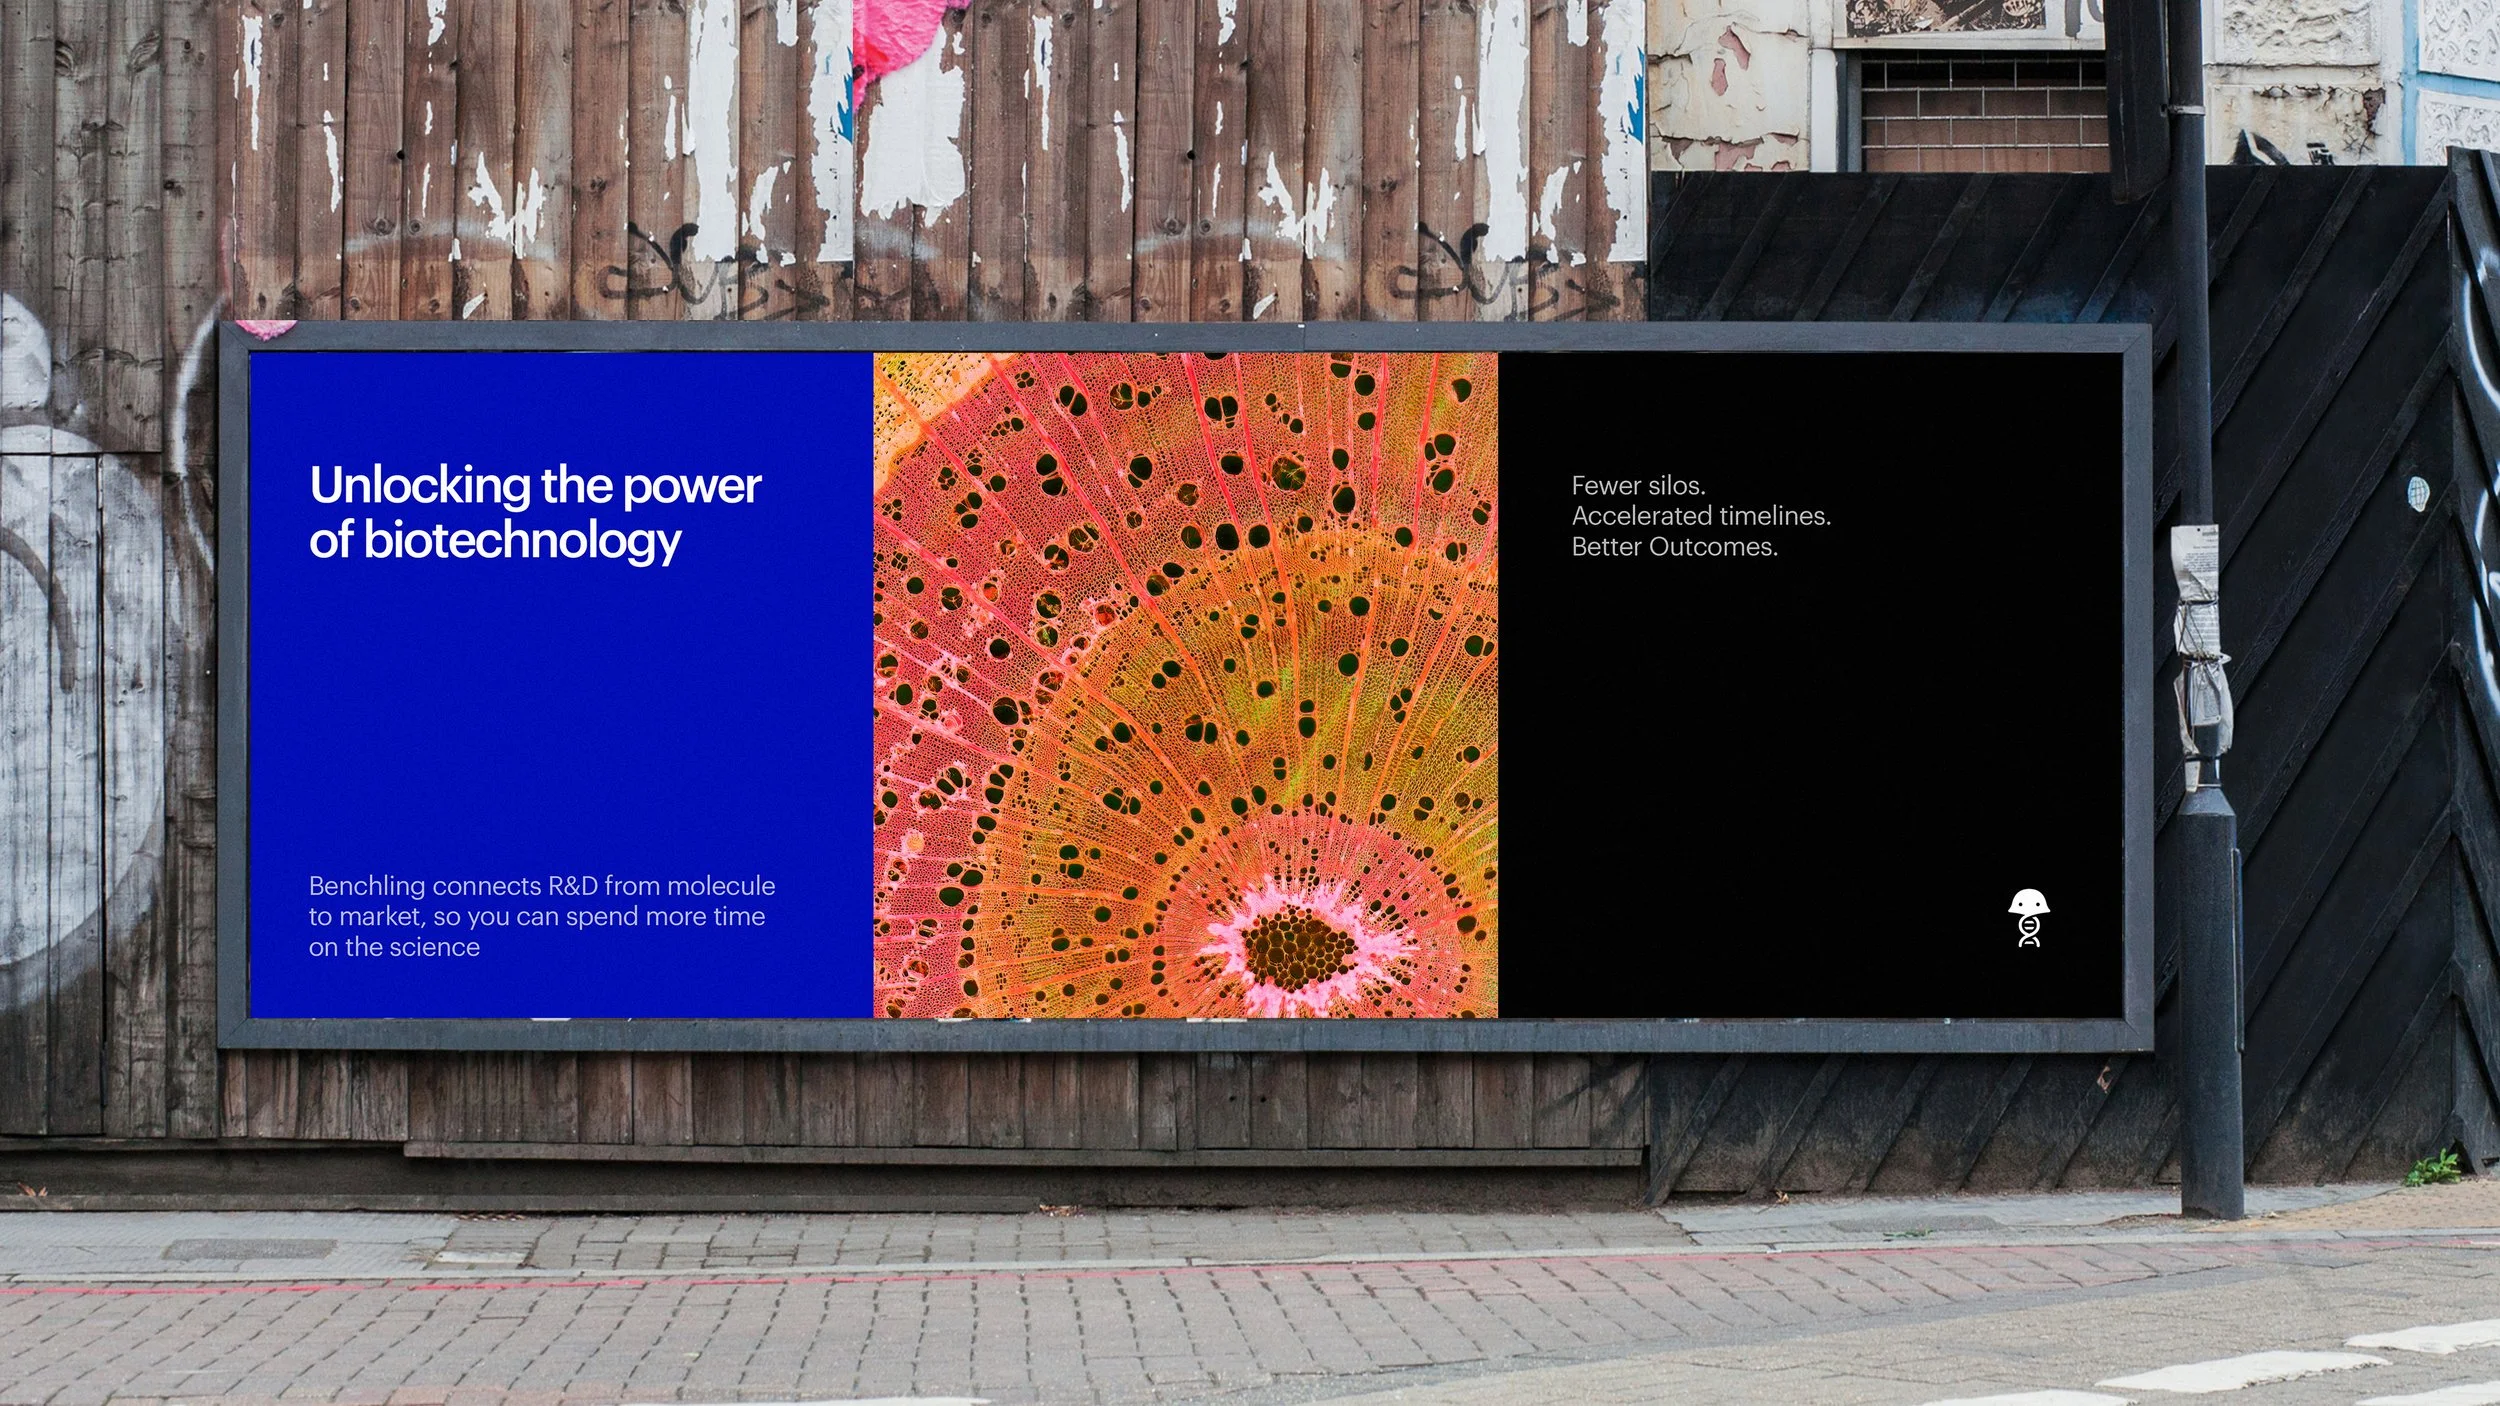Click the Benchling connects R&D paragraph
Viewport: 2500px width, 1406px height.
click(x=540, y=916)
